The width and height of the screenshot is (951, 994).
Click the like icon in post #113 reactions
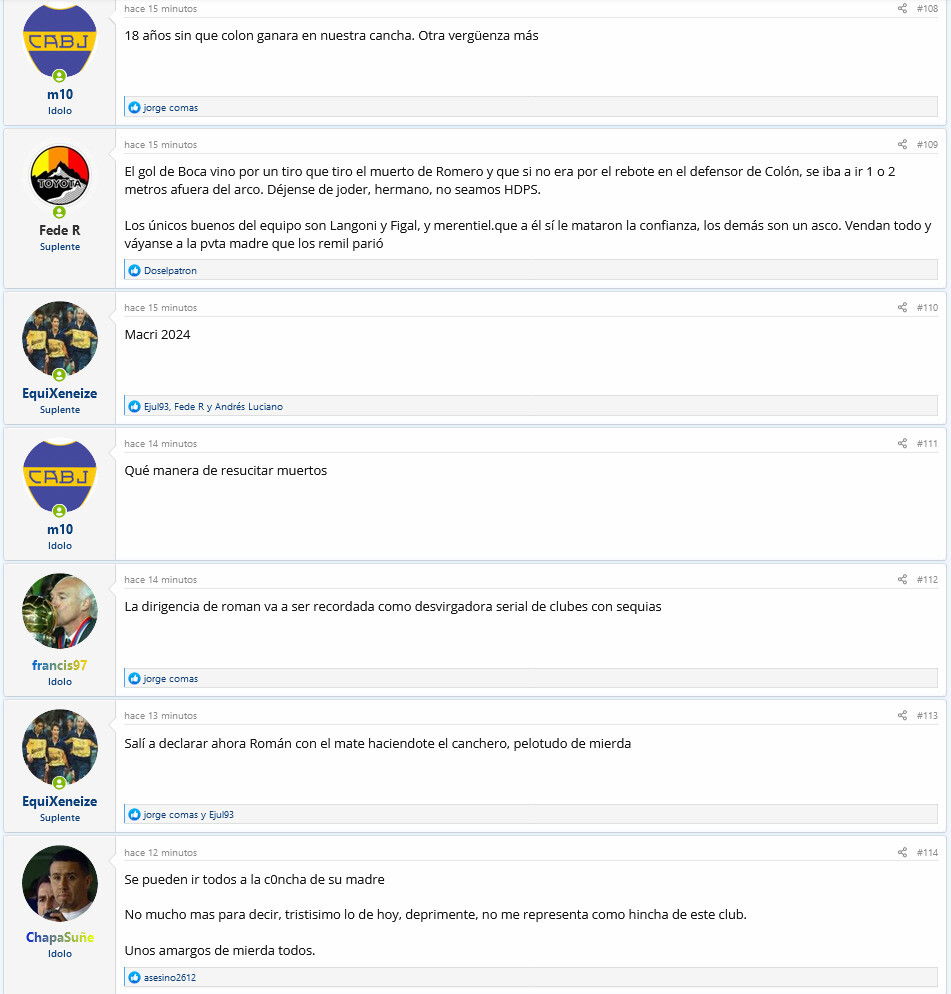point(134,815)
